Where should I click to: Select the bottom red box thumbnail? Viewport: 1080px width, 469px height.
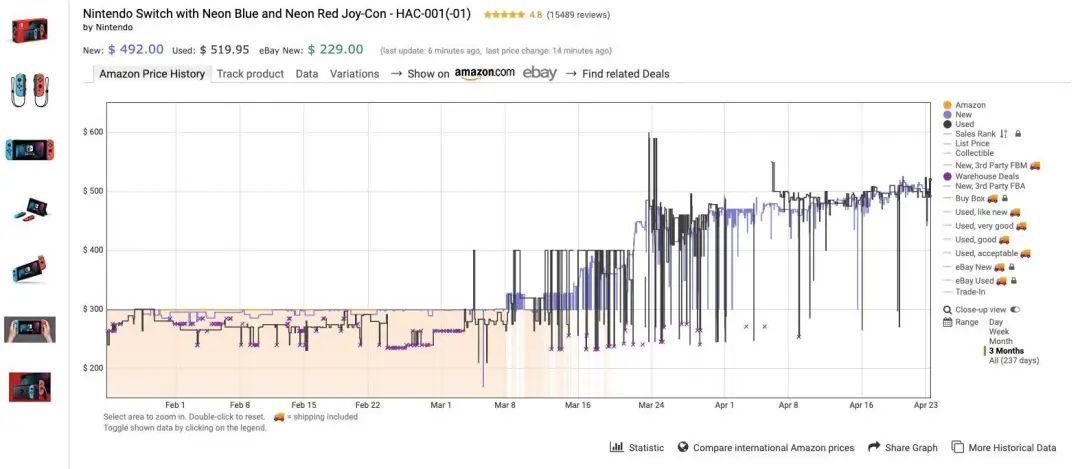tap(30, 387)
